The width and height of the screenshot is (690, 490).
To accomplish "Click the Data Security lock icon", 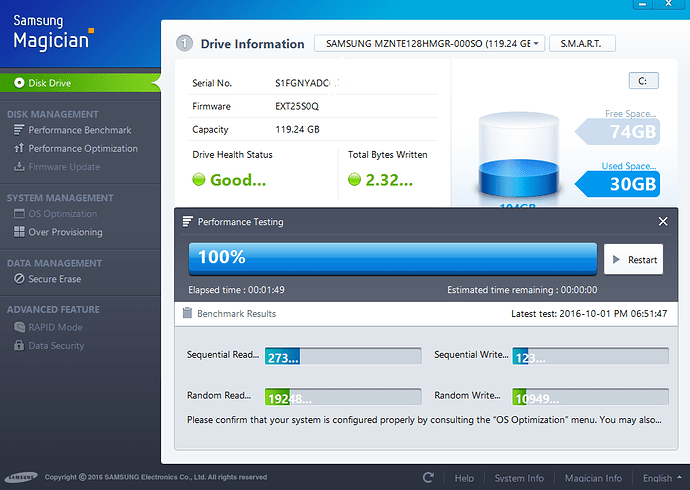I will (x=19, y=345).
